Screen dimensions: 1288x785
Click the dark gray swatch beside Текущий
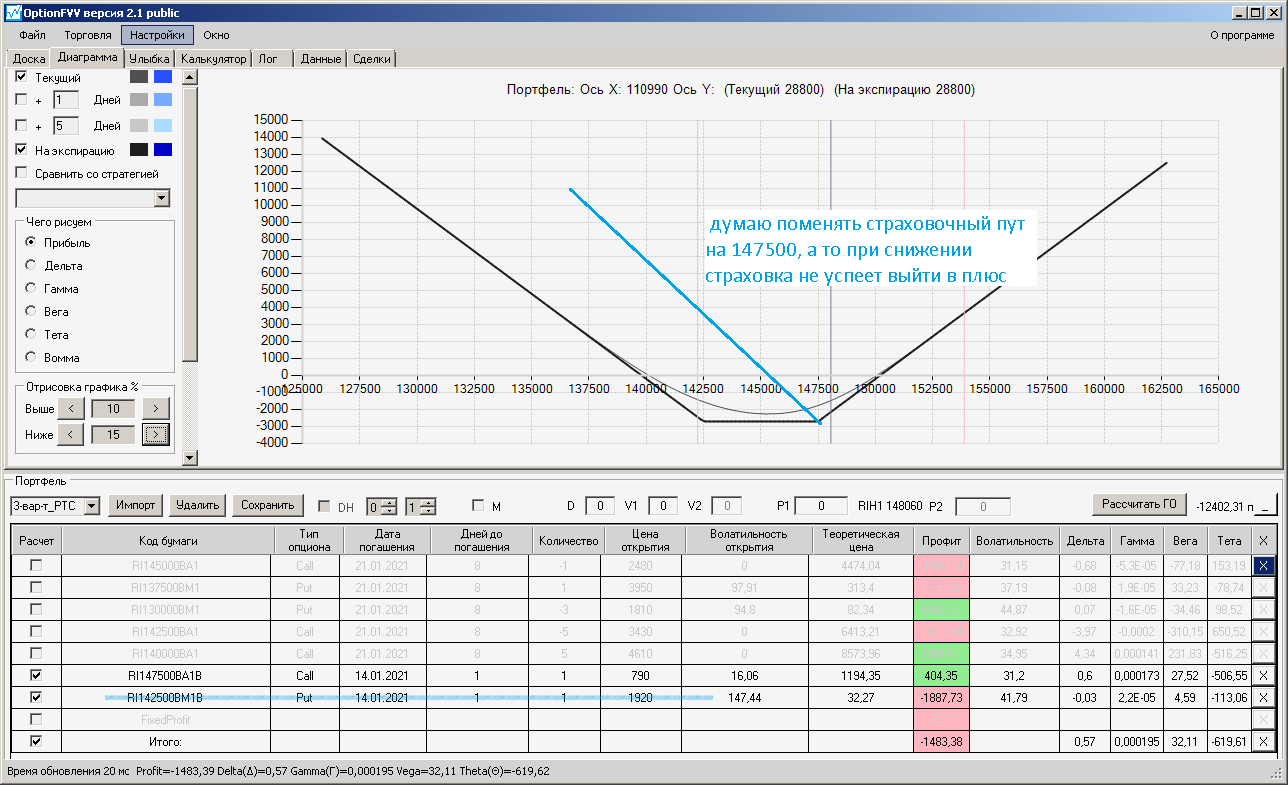pos(139,77)
